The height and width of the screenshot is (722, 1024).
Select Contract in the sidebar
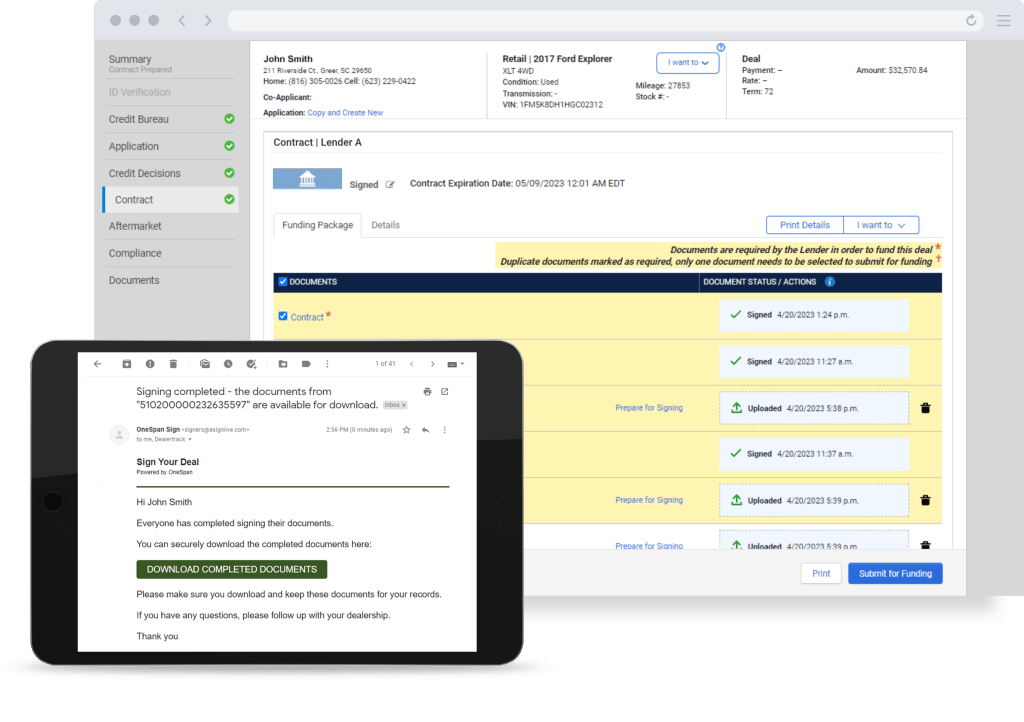coord(170,200)
